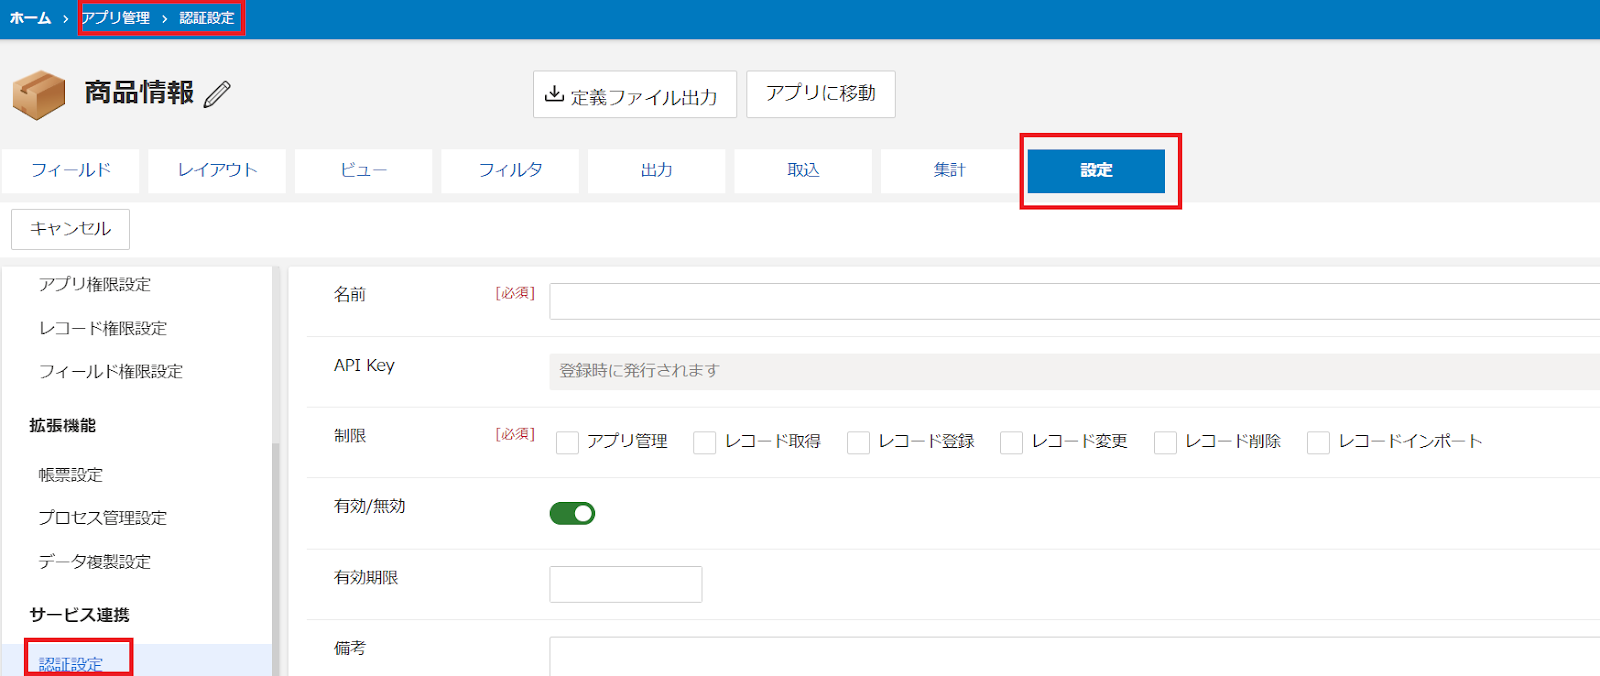This screenshot has height=676, width=1600.
Task: Click アプリ管理 in the breadcrumb
Action: pos(116,18)
